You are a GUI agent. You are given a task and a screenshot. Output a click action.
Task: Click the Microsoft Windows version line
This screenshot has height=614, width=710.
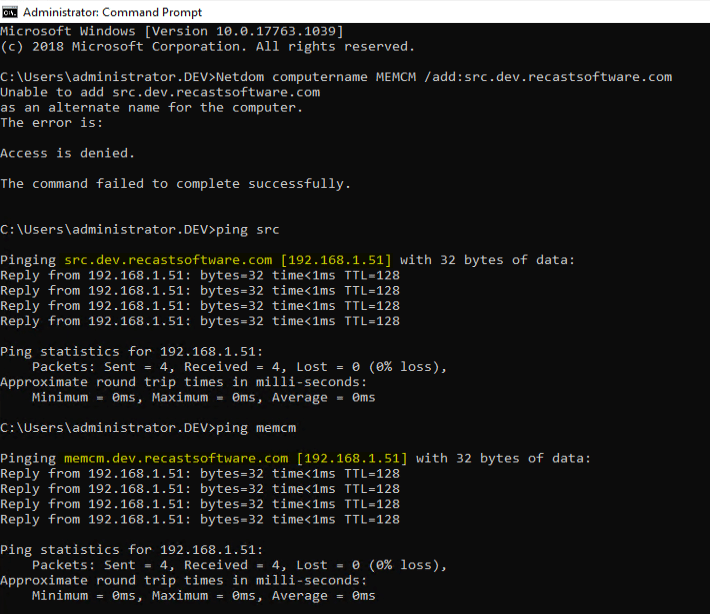(172, 31)
